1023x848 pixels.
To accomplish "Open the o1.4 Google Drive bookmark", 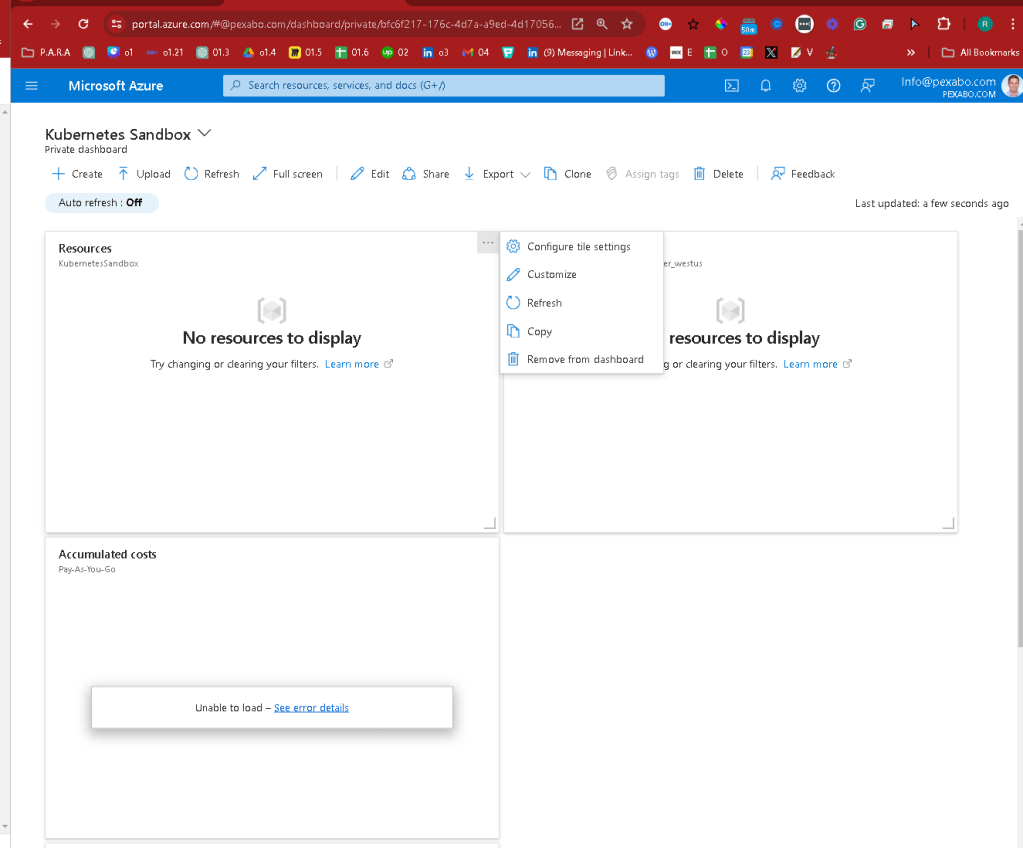I will (x=260, y=52).
